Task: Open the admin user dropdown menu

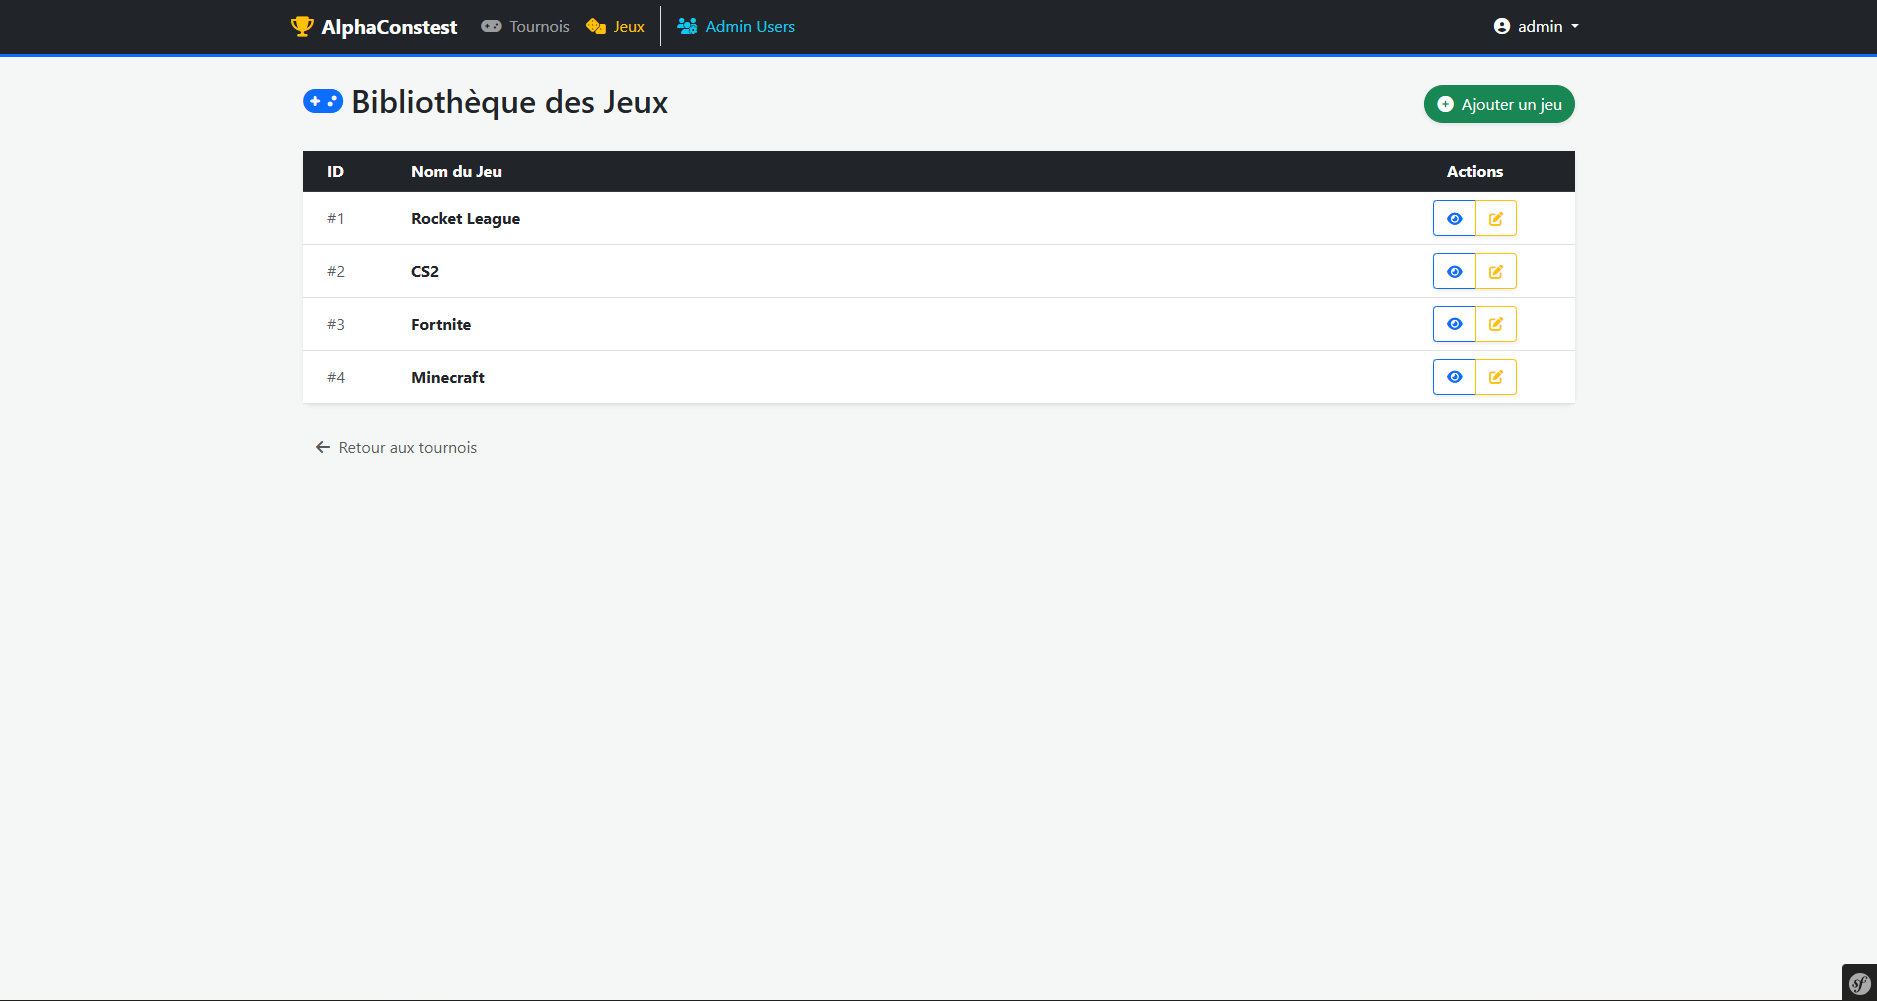Action: 1536,27
